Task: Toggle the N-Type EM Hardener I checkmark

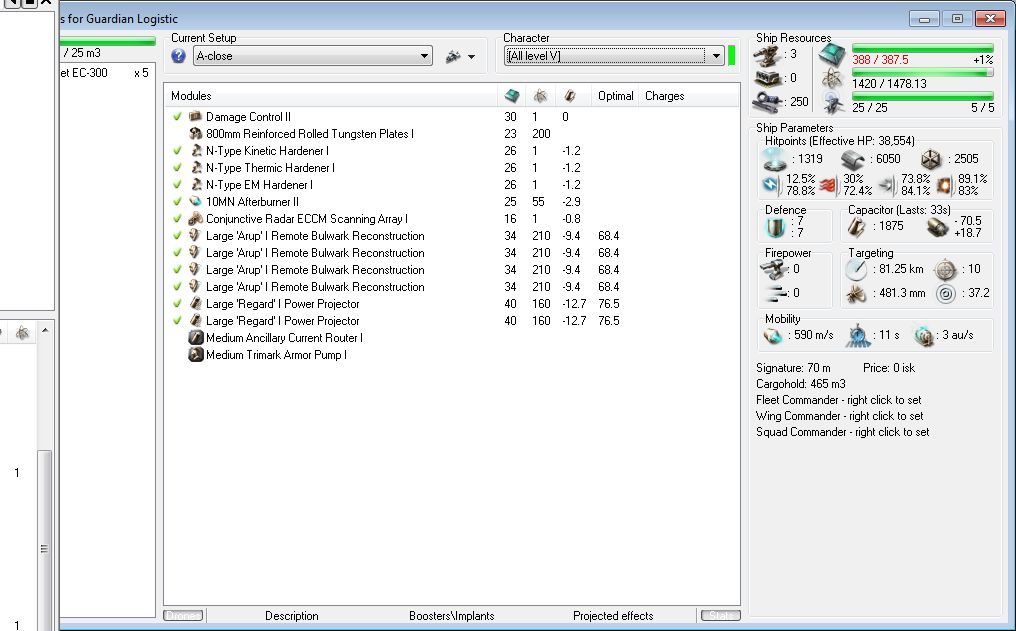Action: click(x=177, y=185)
